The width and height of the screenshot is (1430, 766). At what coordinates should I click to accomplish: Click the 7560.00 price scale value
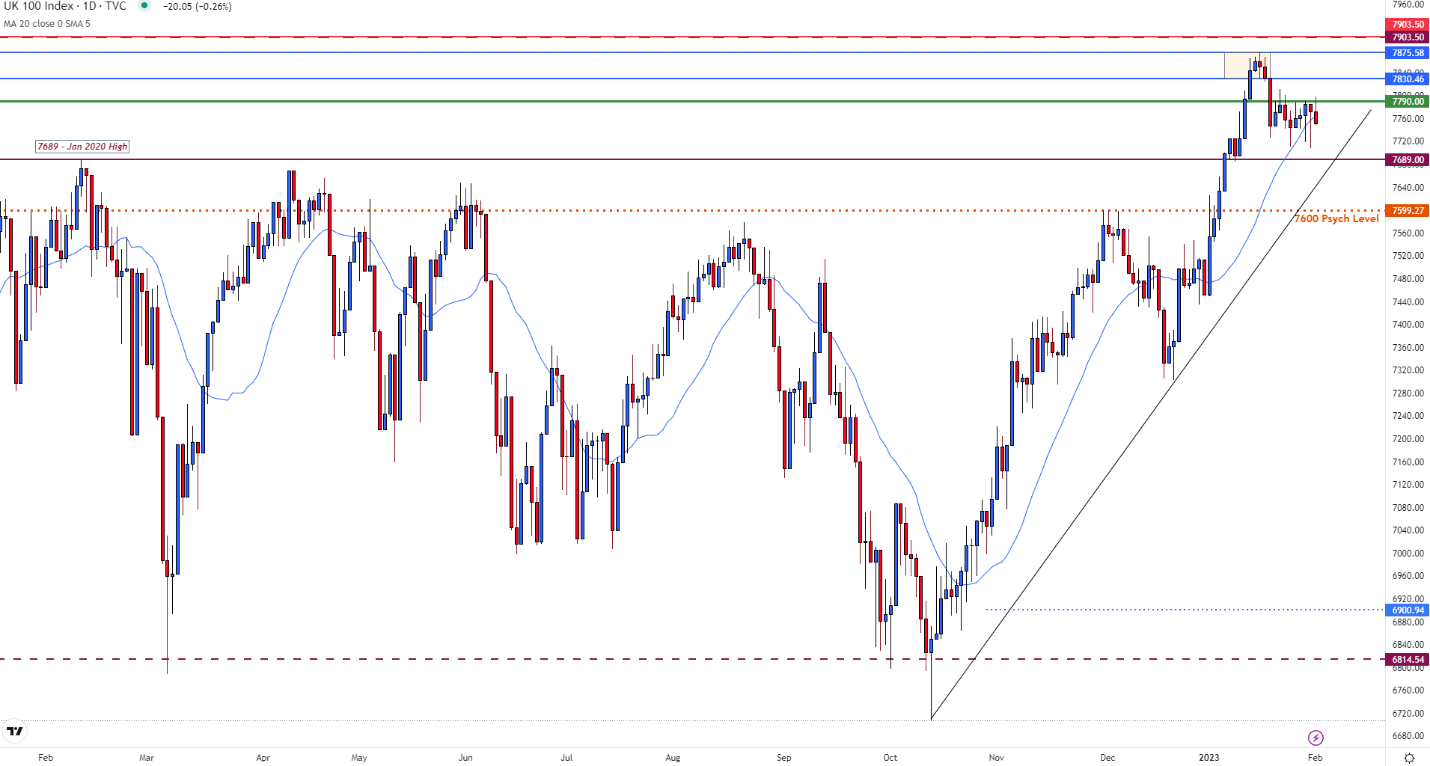coord(1406,233)
